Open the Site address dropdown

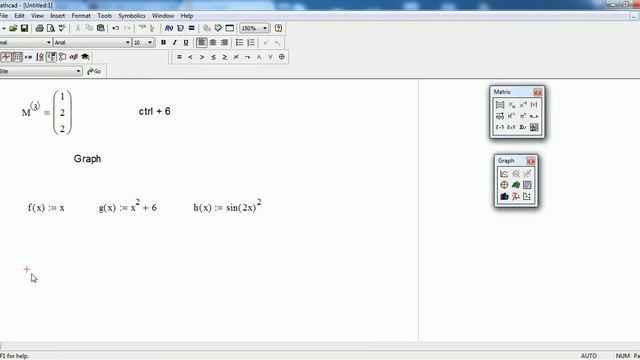[78, 71]
